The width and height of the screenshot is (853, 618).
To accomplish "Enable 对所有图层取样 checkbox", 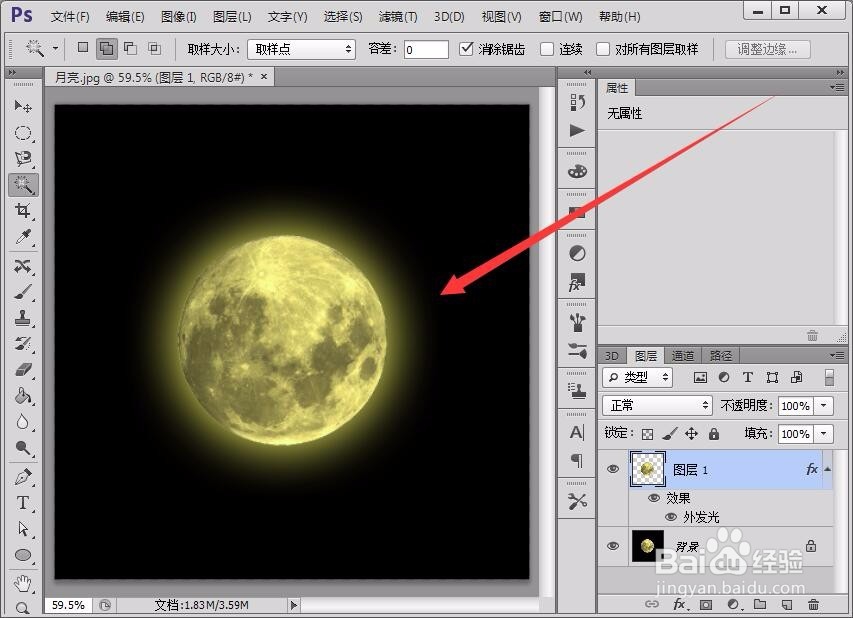I will [x=603, y=49].
